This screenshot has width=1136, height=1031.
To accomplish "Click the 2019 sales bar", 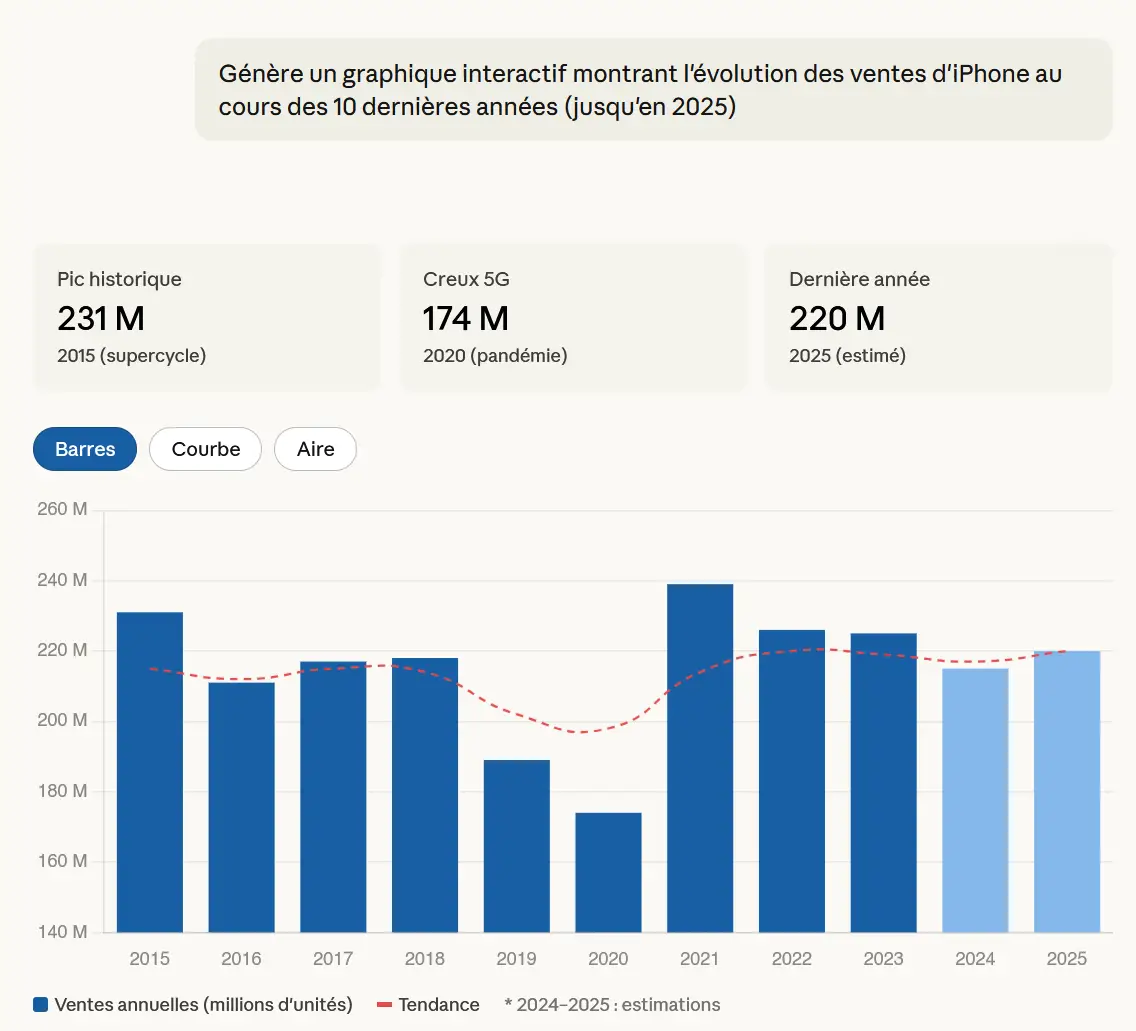I will [x=517, y=846].
